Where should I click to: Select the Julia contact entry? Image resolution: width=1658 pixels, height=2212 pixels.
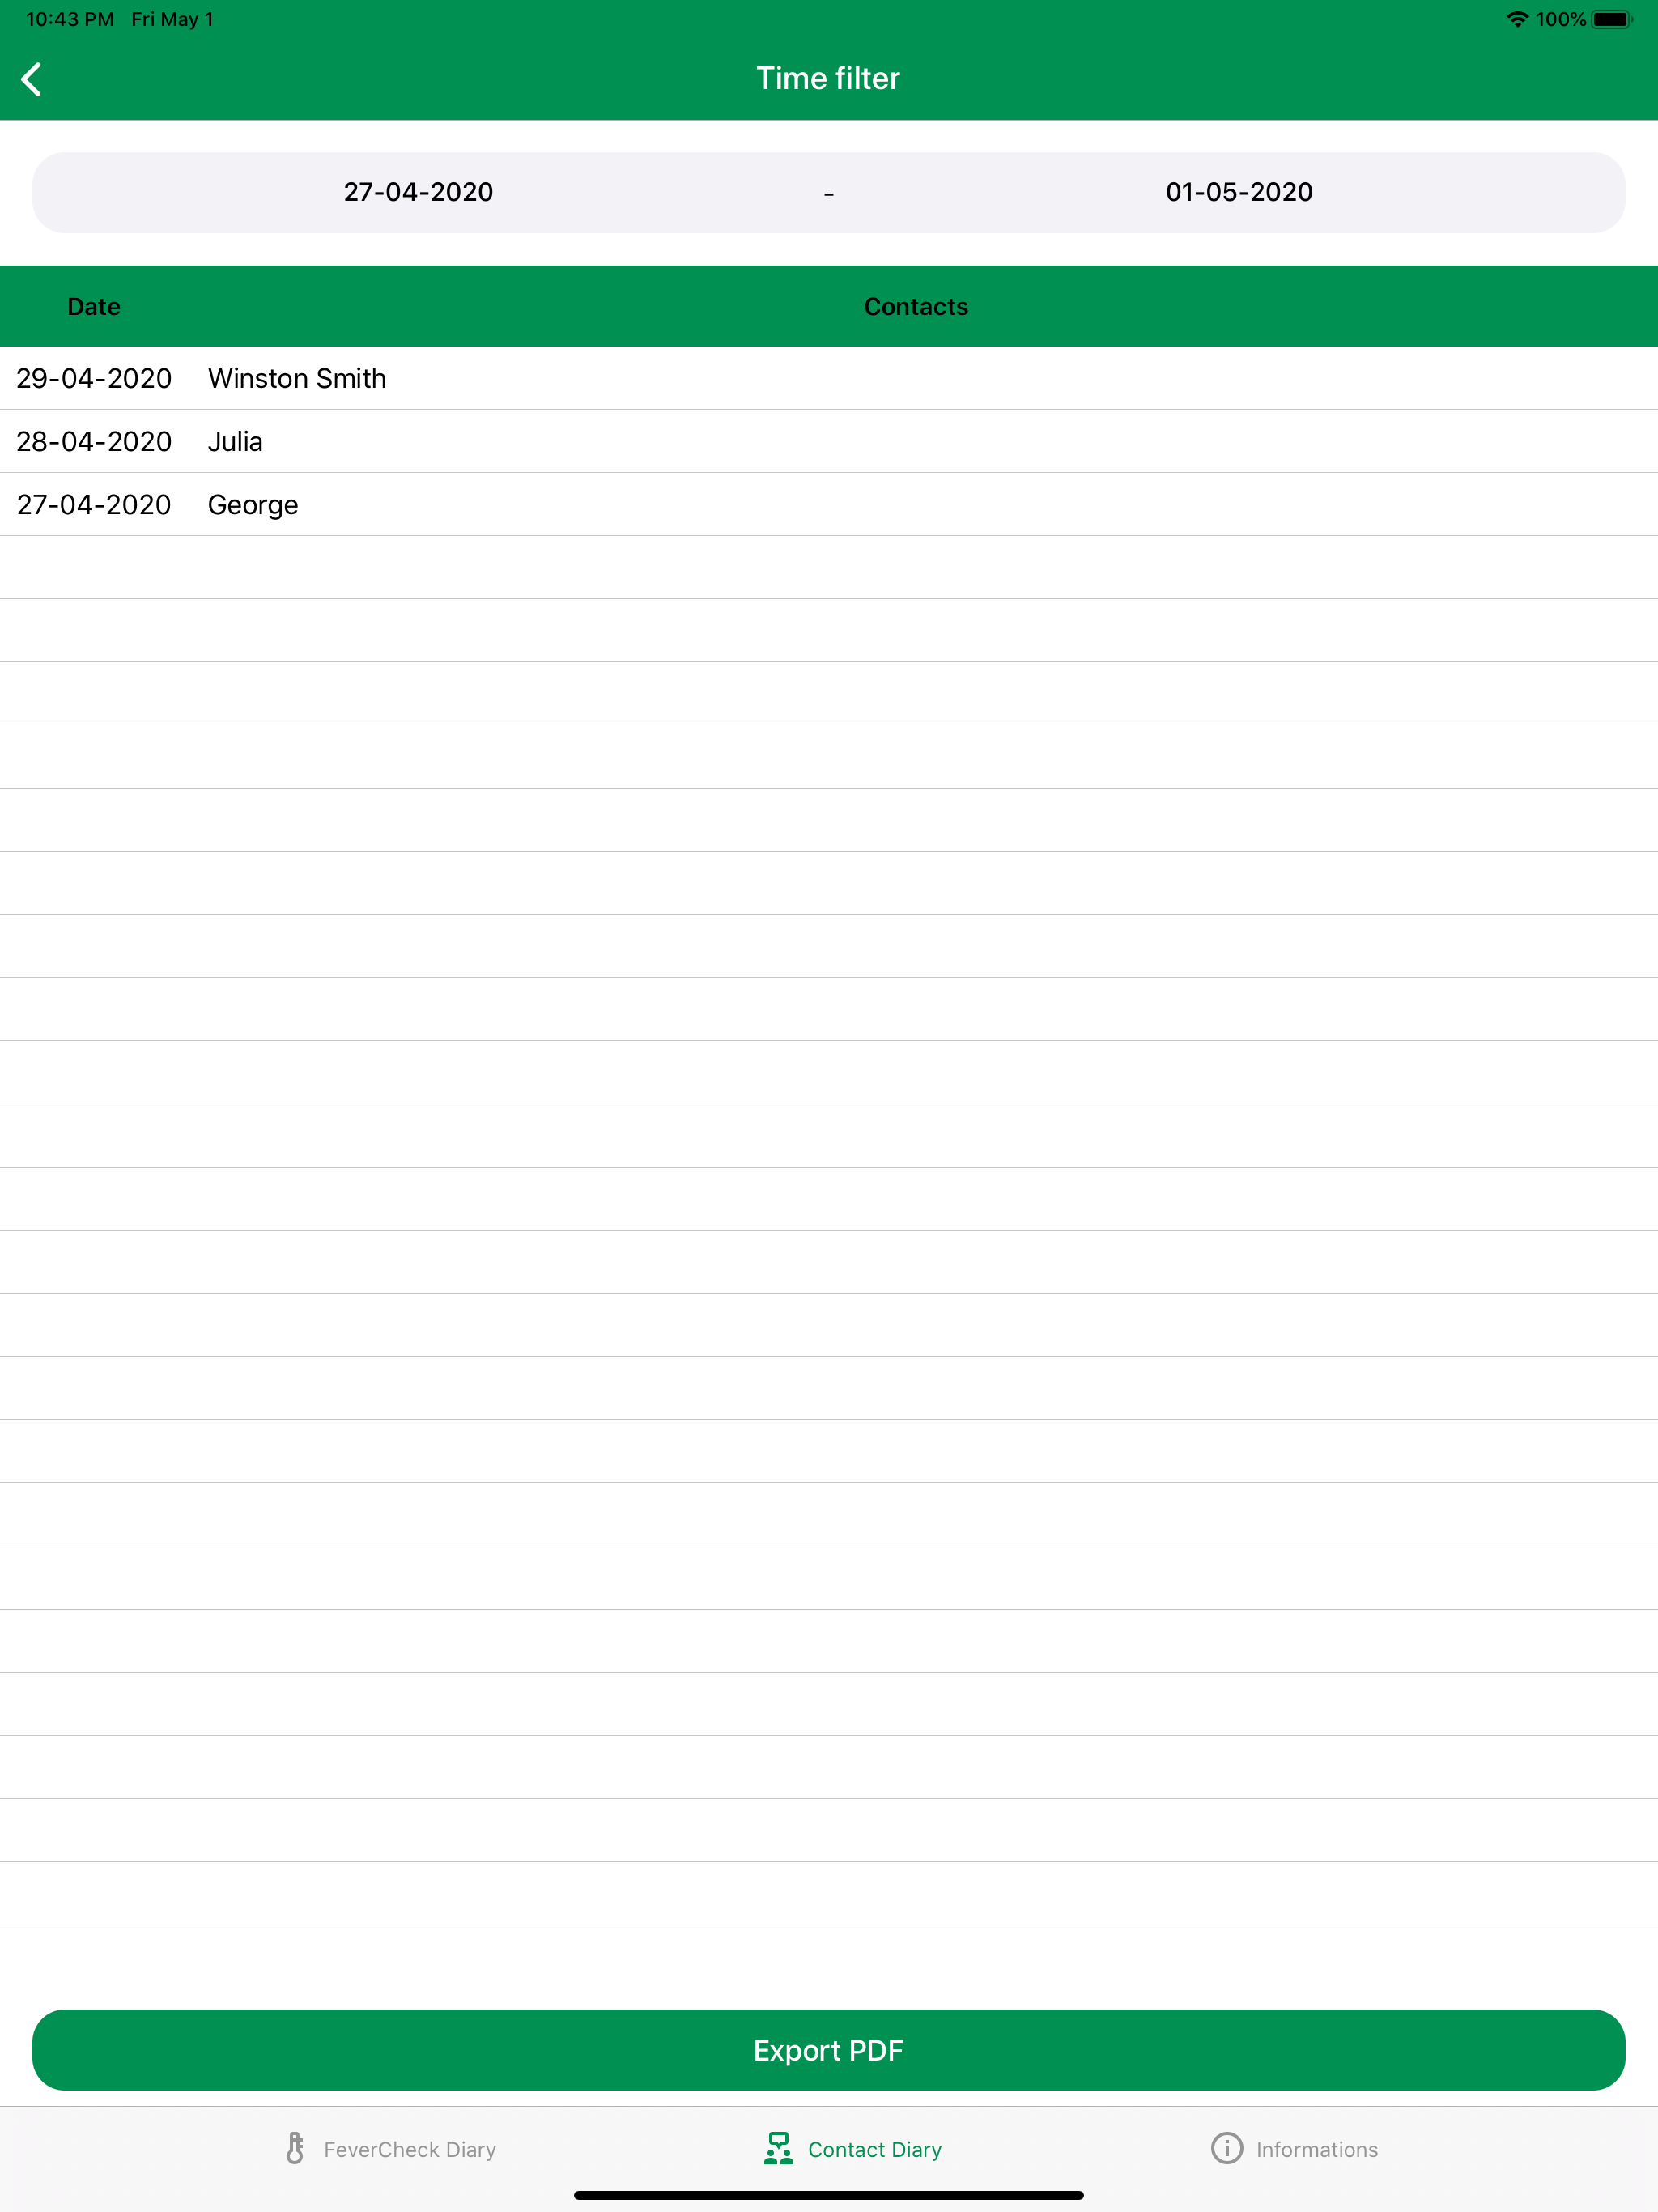click(x=235, y=441)
